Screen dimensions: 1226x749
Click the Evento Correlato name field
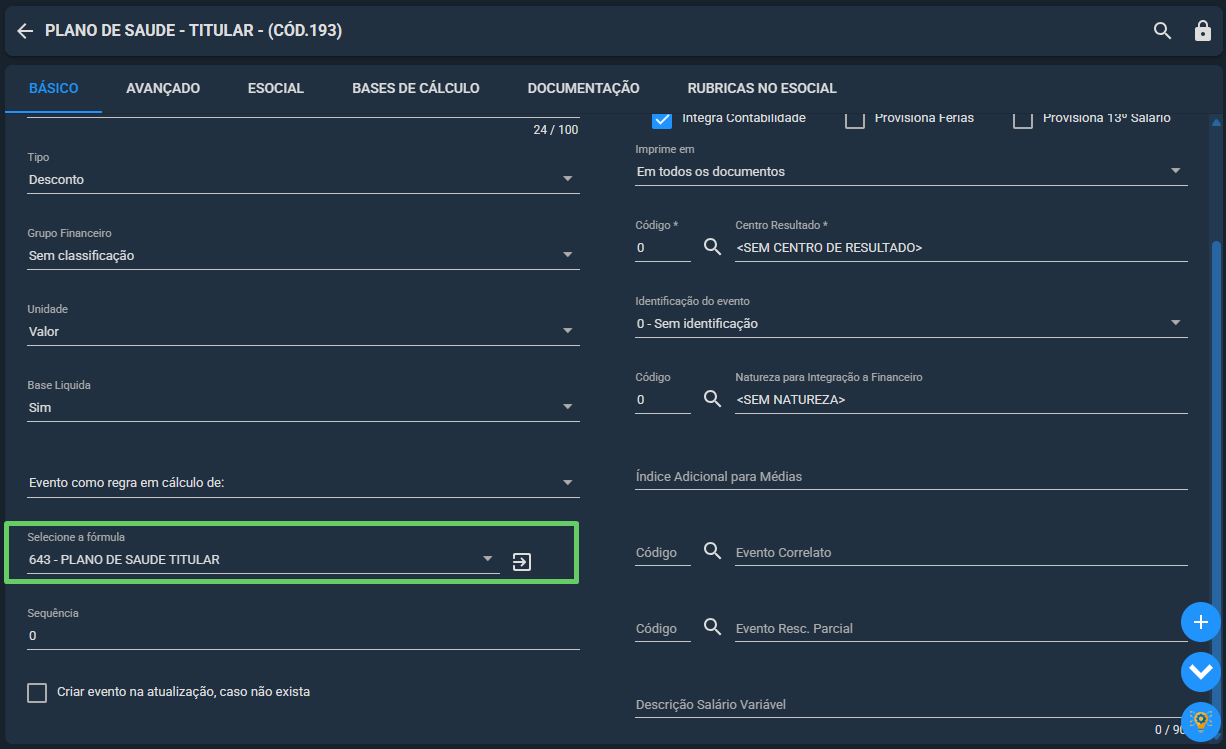pyautogui.click(x=961, y=552)
